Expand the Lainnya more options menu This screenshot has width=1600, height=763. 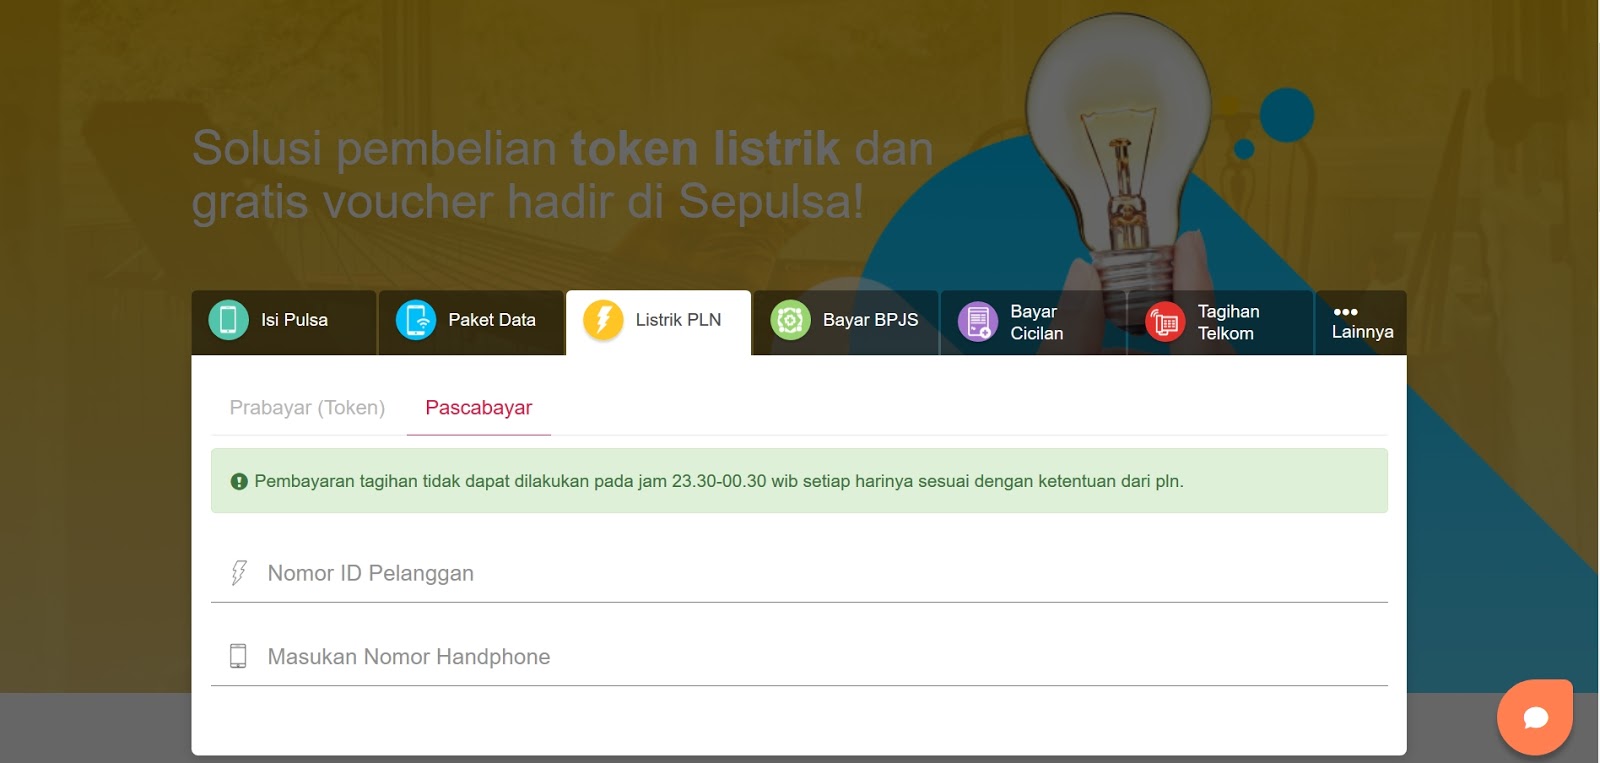point(1361,322)
